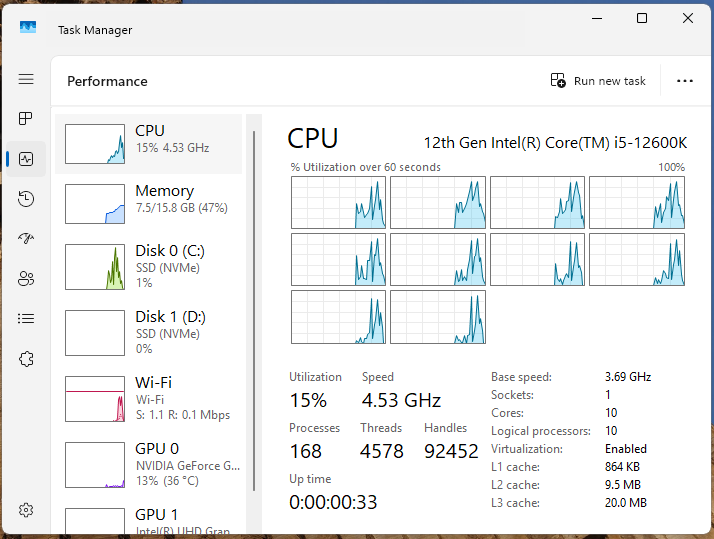Open the Startup apps page icon

point(26,239)
